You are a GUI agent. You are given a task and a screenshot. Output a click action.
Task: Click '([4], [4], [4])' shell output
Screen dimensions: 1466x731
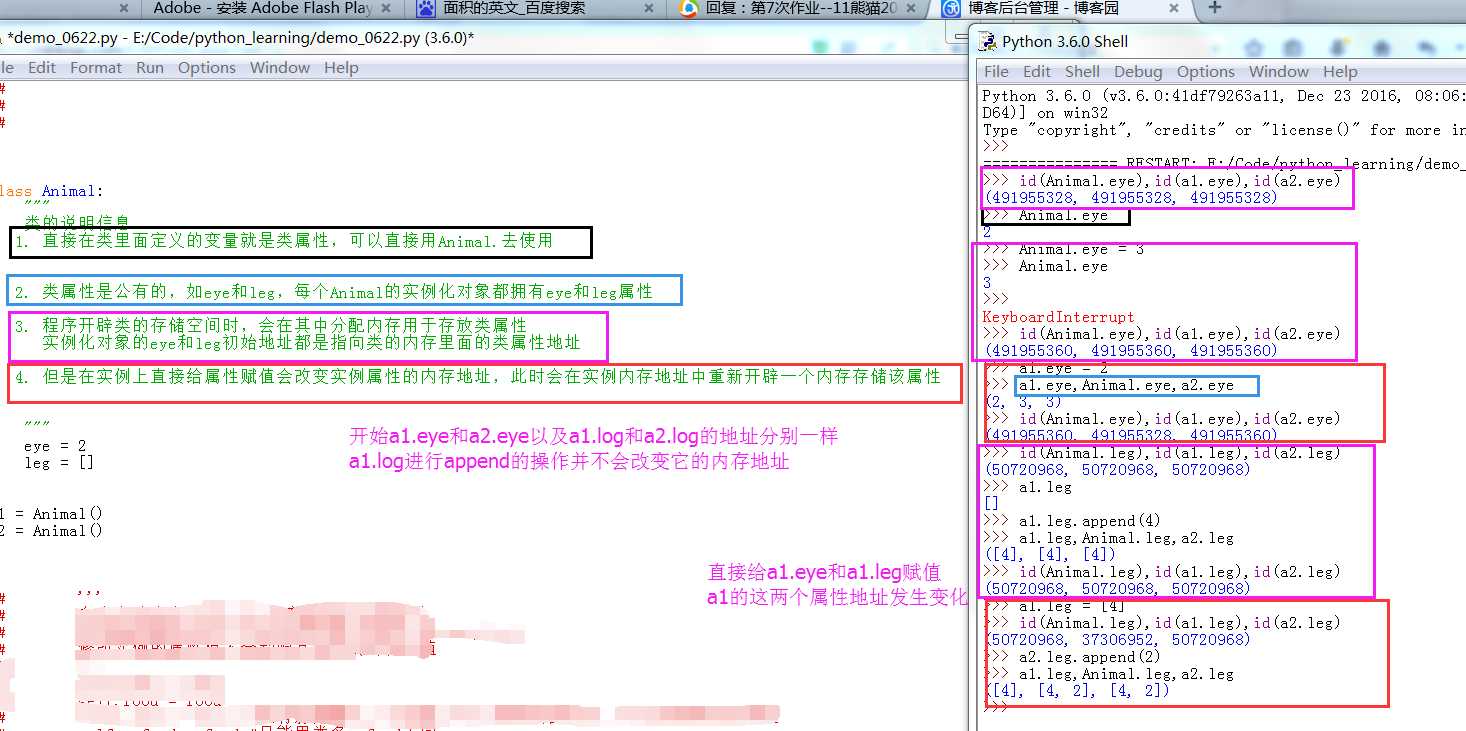coord(1050,555)
